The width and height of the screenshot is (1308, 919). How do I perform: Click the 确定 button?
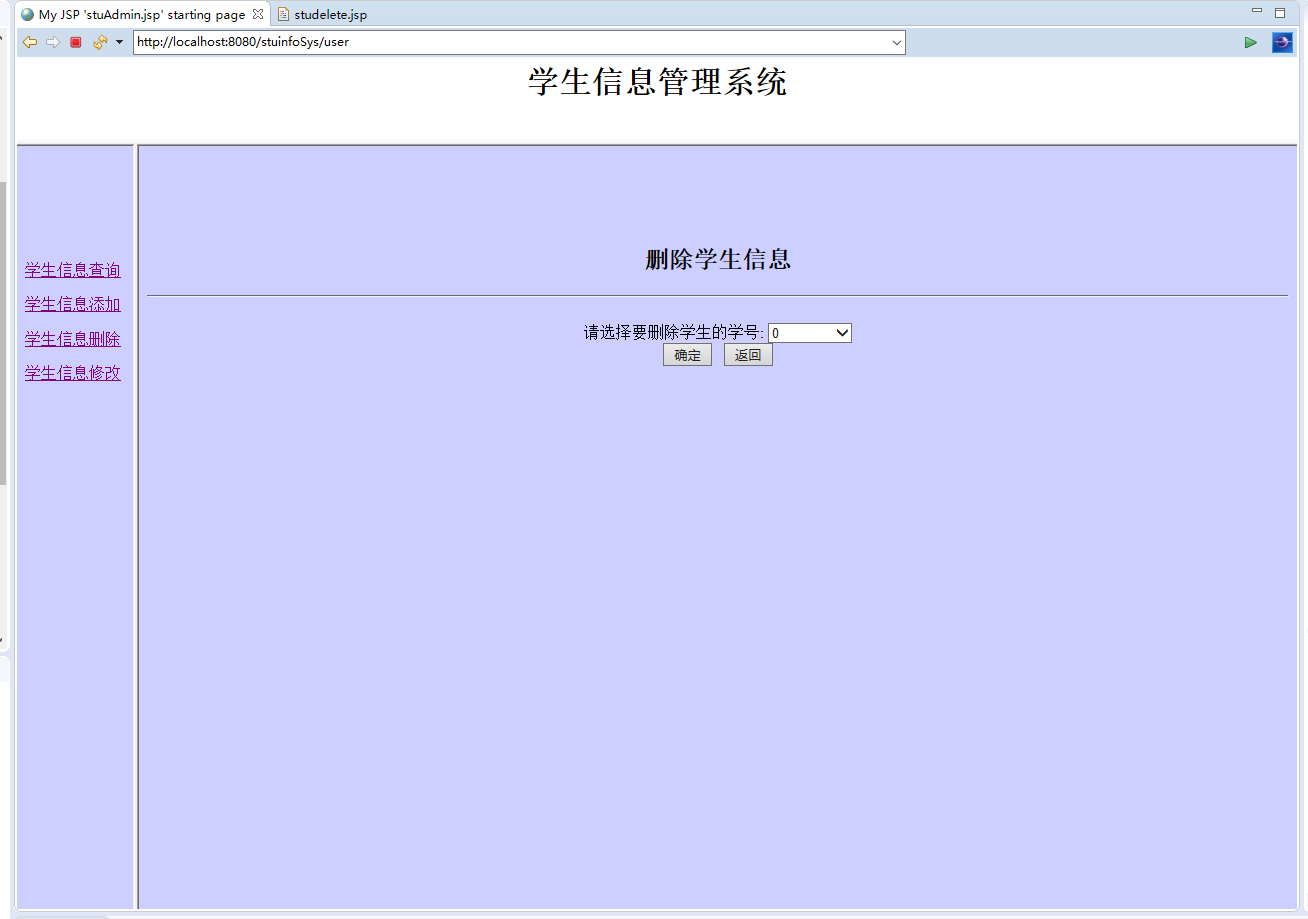click(x=687, y=355)
